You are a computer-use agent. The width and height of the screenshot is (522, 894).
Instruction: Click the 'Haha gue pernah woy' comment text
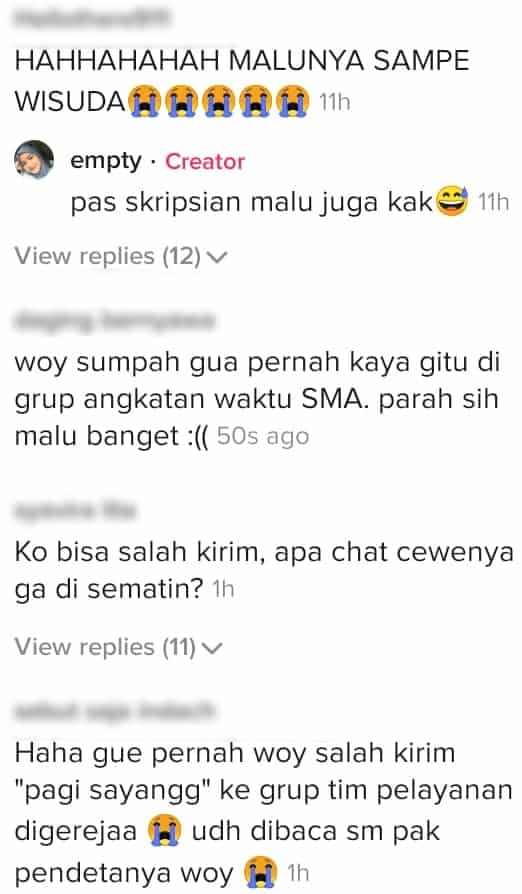point(263,812)
